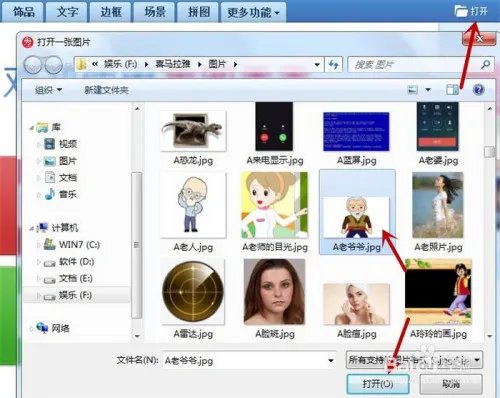Collapse the 库 tree node
This screenshot has width=500, height=398.
coord(32,128)
